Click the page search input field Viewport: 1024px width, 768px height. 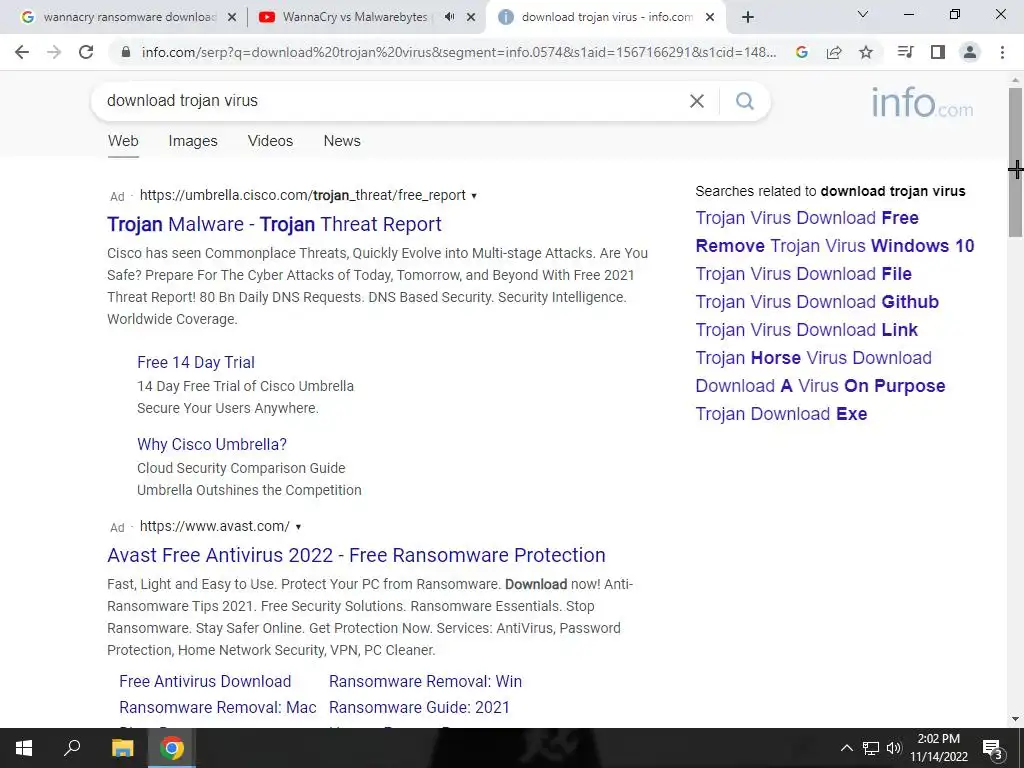point(392,101)
